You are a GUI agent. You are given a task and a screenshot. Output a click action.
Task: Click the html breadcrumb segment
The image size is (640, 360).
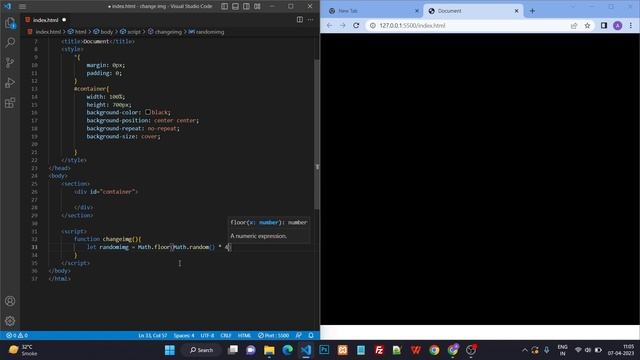click(78, 32)
